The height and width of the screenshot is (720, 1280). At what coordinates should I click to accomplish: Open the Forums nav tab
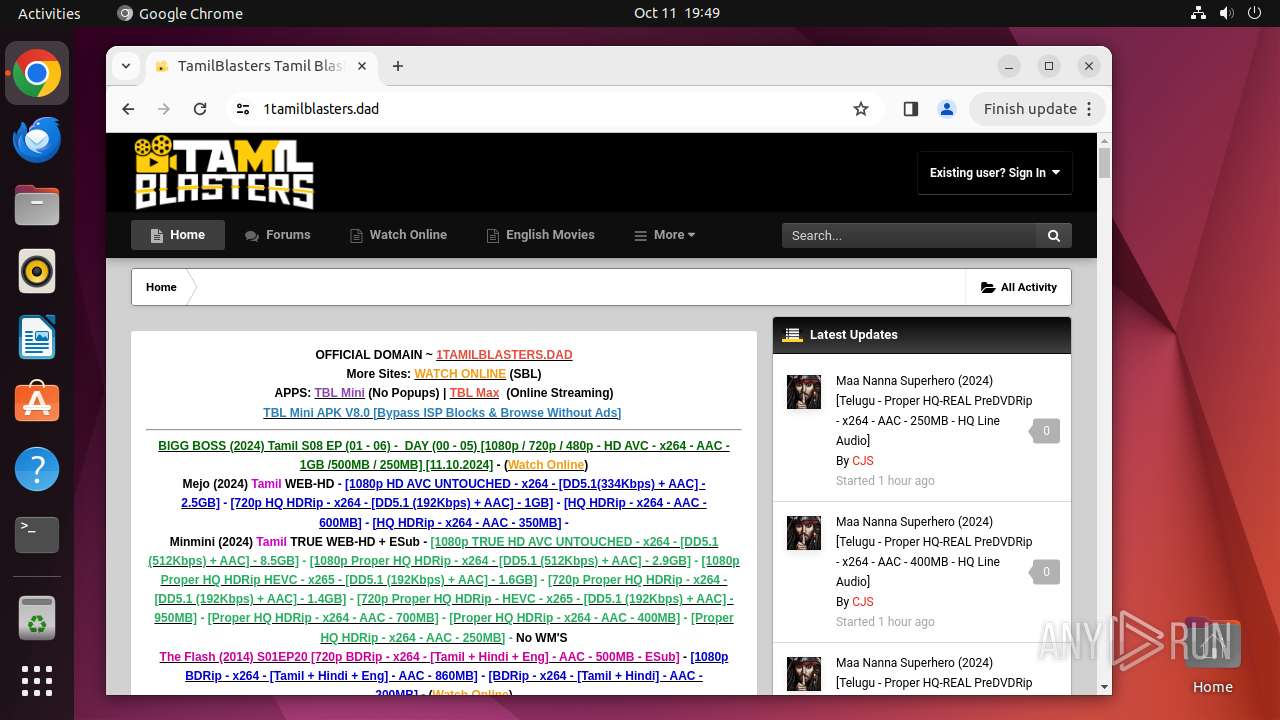point(278,235)
